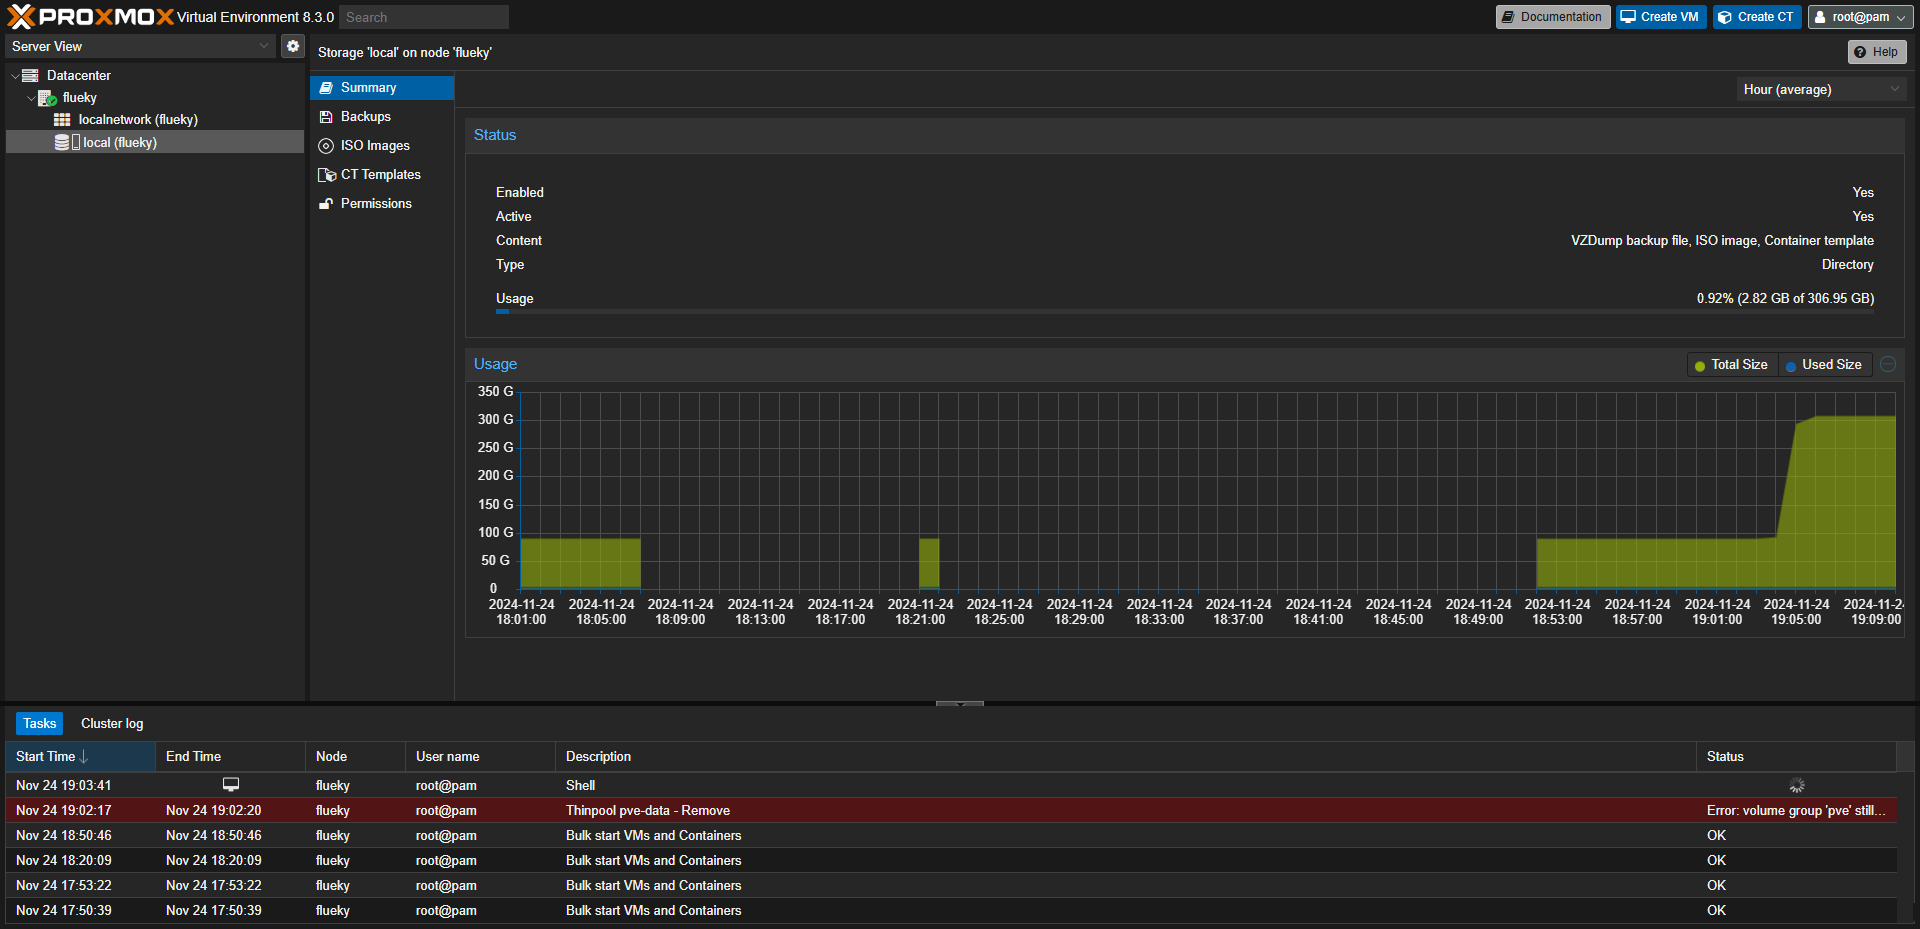Viewport: 1920px width, 929px height.
Task: Open the ISO Images section
Action: (x=375, y=146)
